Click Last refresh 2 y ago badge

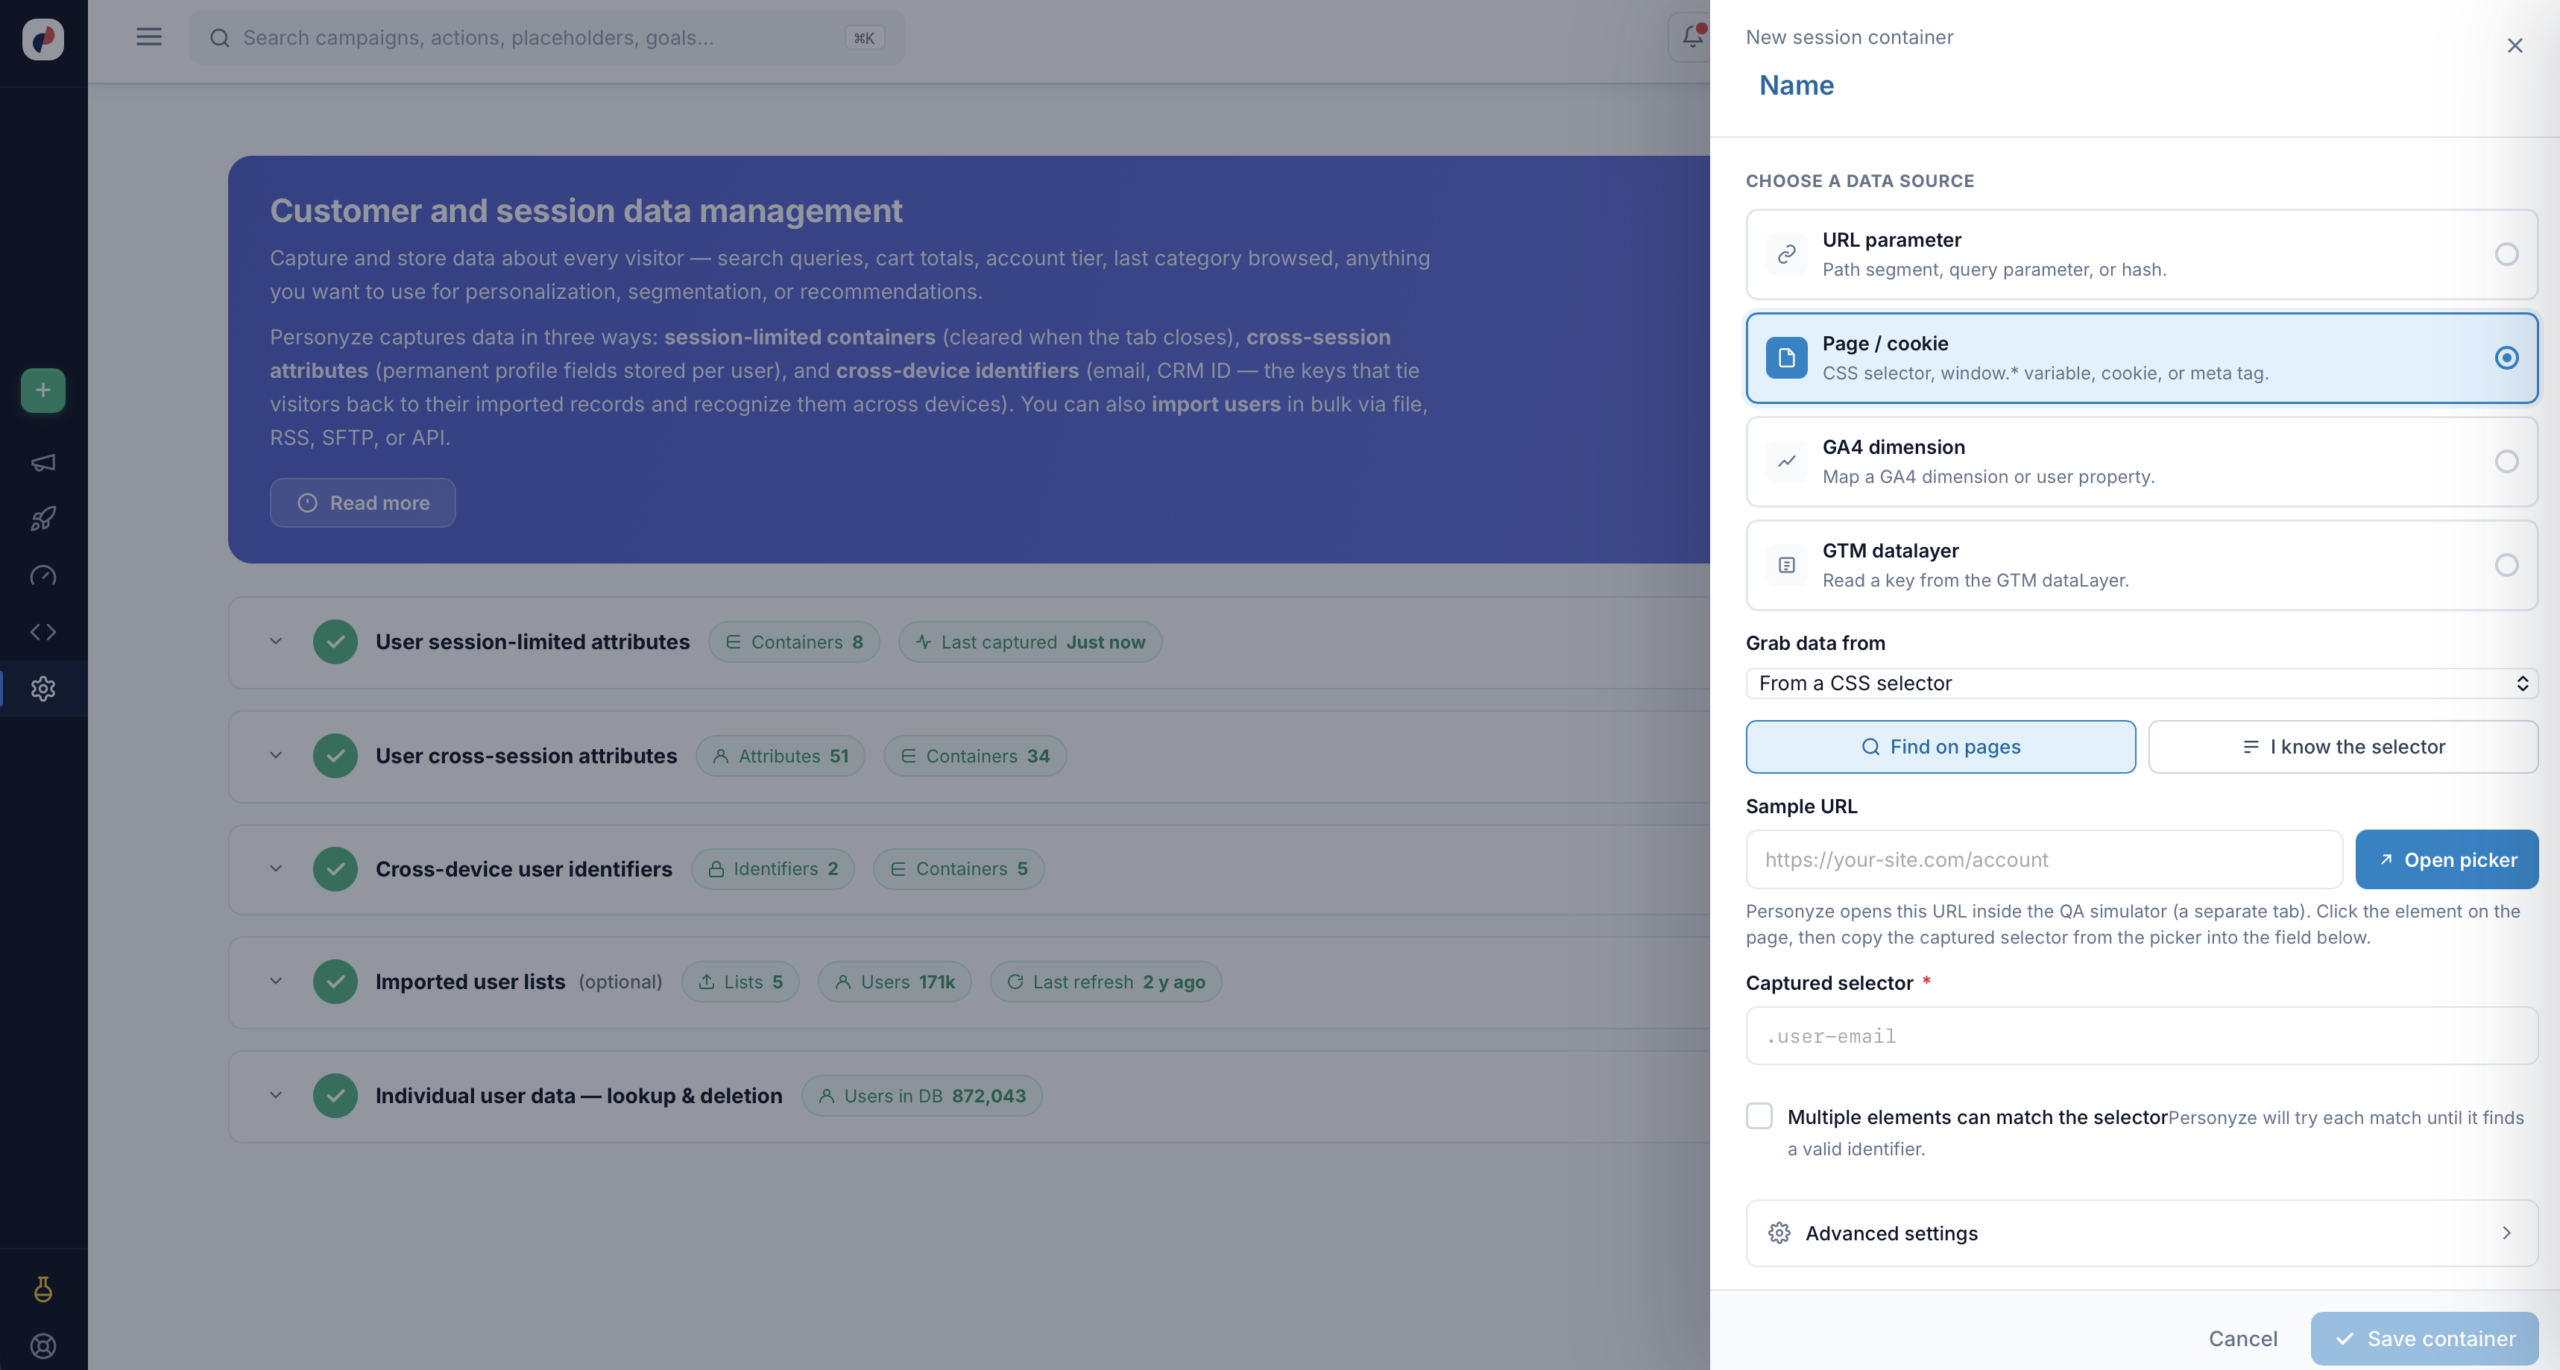(x=1106, y=982)
